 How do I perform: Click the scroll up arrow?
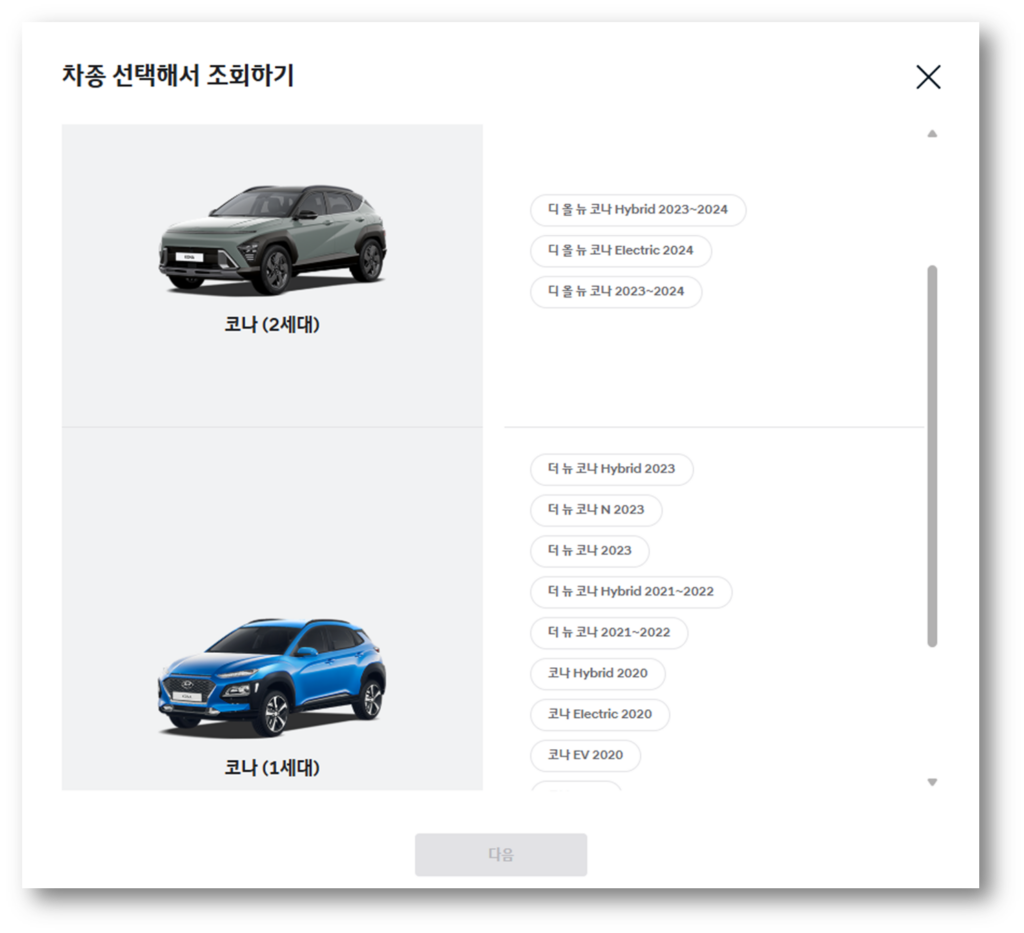(933, 134)
